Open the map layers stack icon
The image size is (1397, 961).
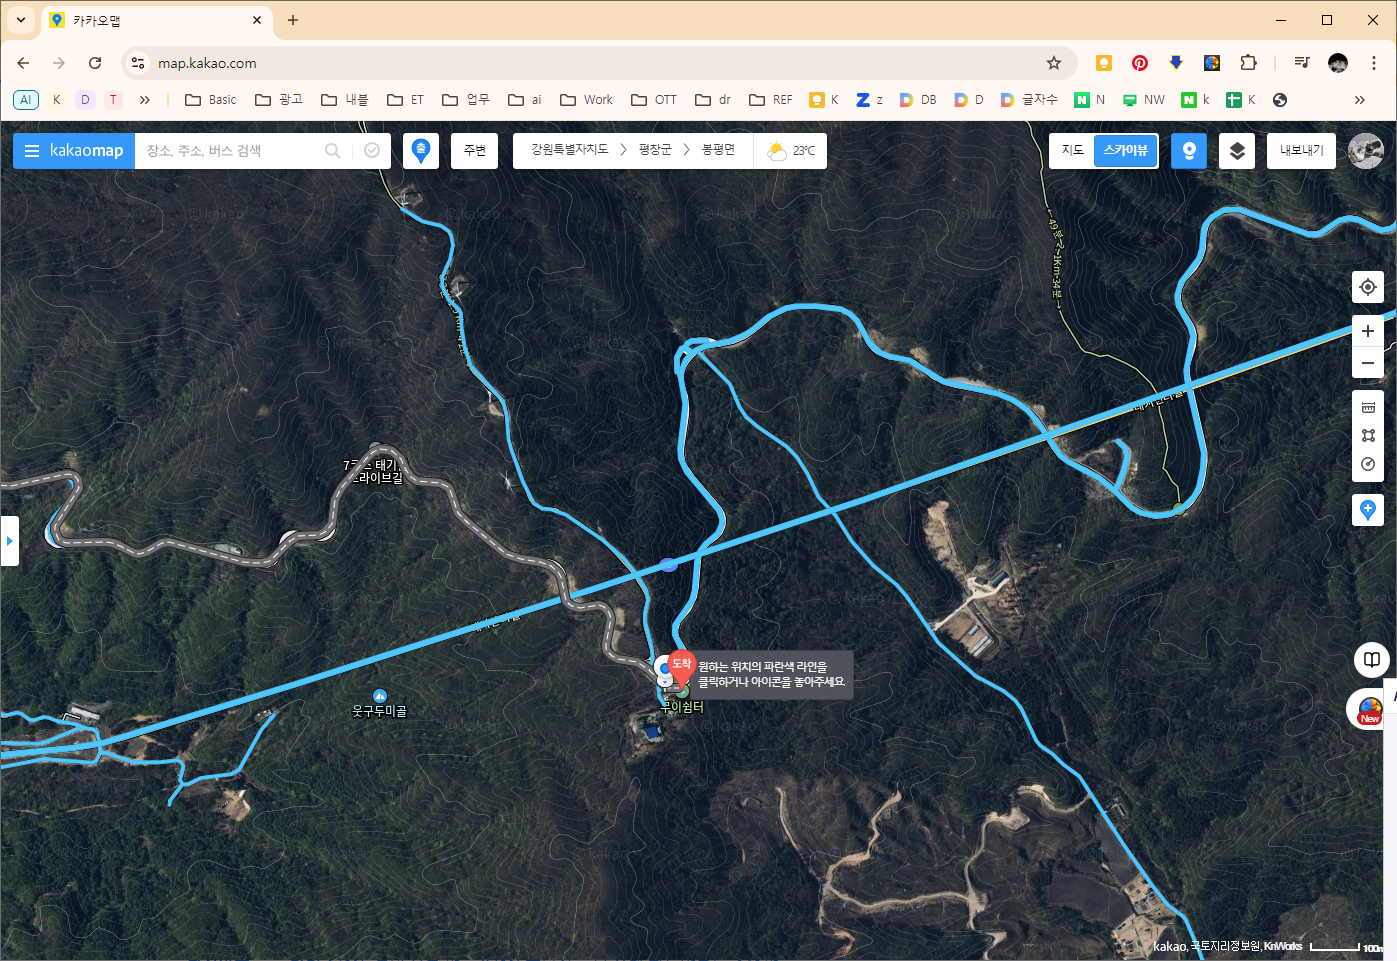1237,151
